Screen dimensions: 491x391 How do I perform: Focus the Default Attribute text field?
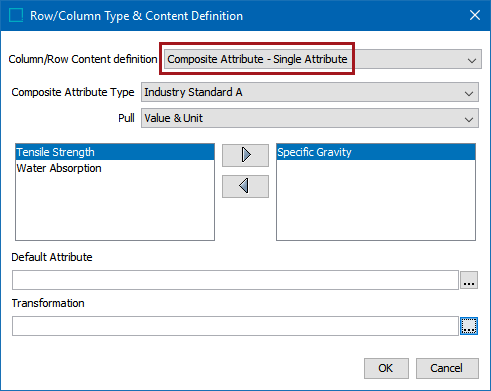(x=235, y=280)
